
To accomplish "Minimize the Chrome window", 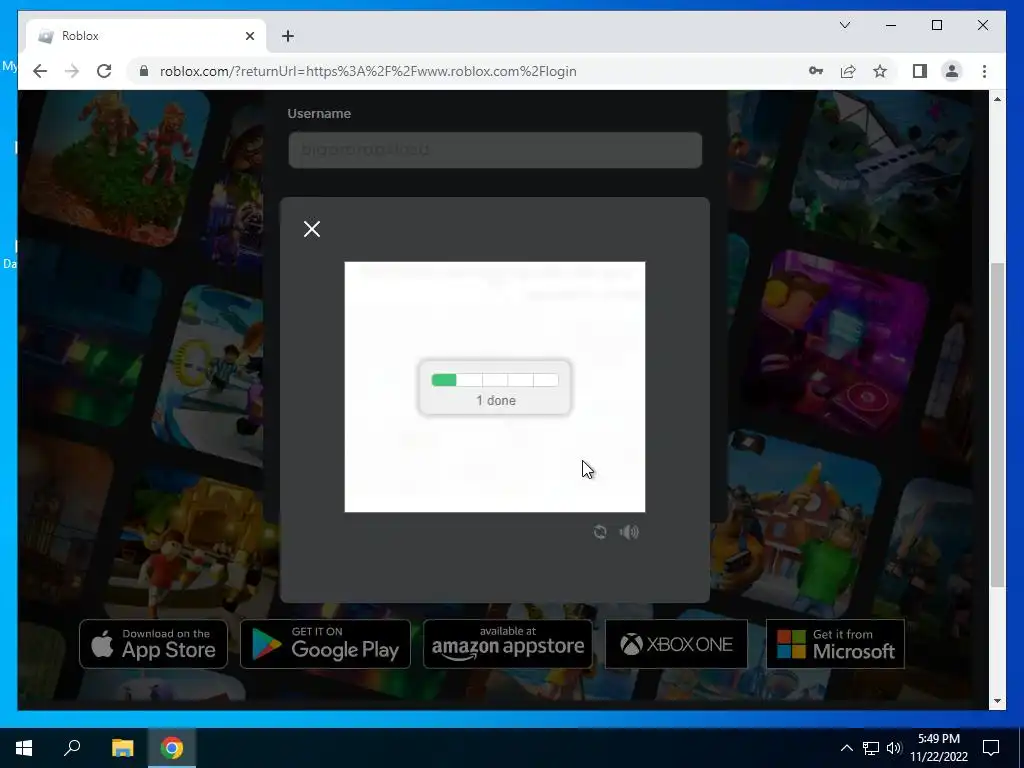I will (x=891, y=25).
